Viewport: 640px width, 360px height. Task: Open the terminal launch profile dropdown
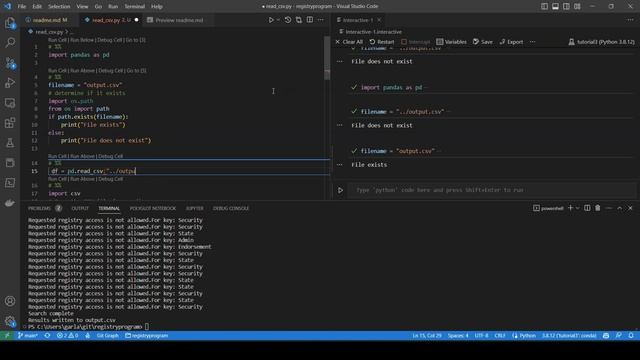pyautogui.click(x=578, y=208)
